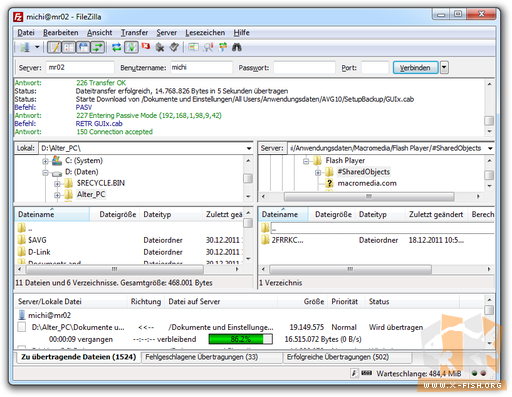Select C: (System) drive icon

coord(57,160)
